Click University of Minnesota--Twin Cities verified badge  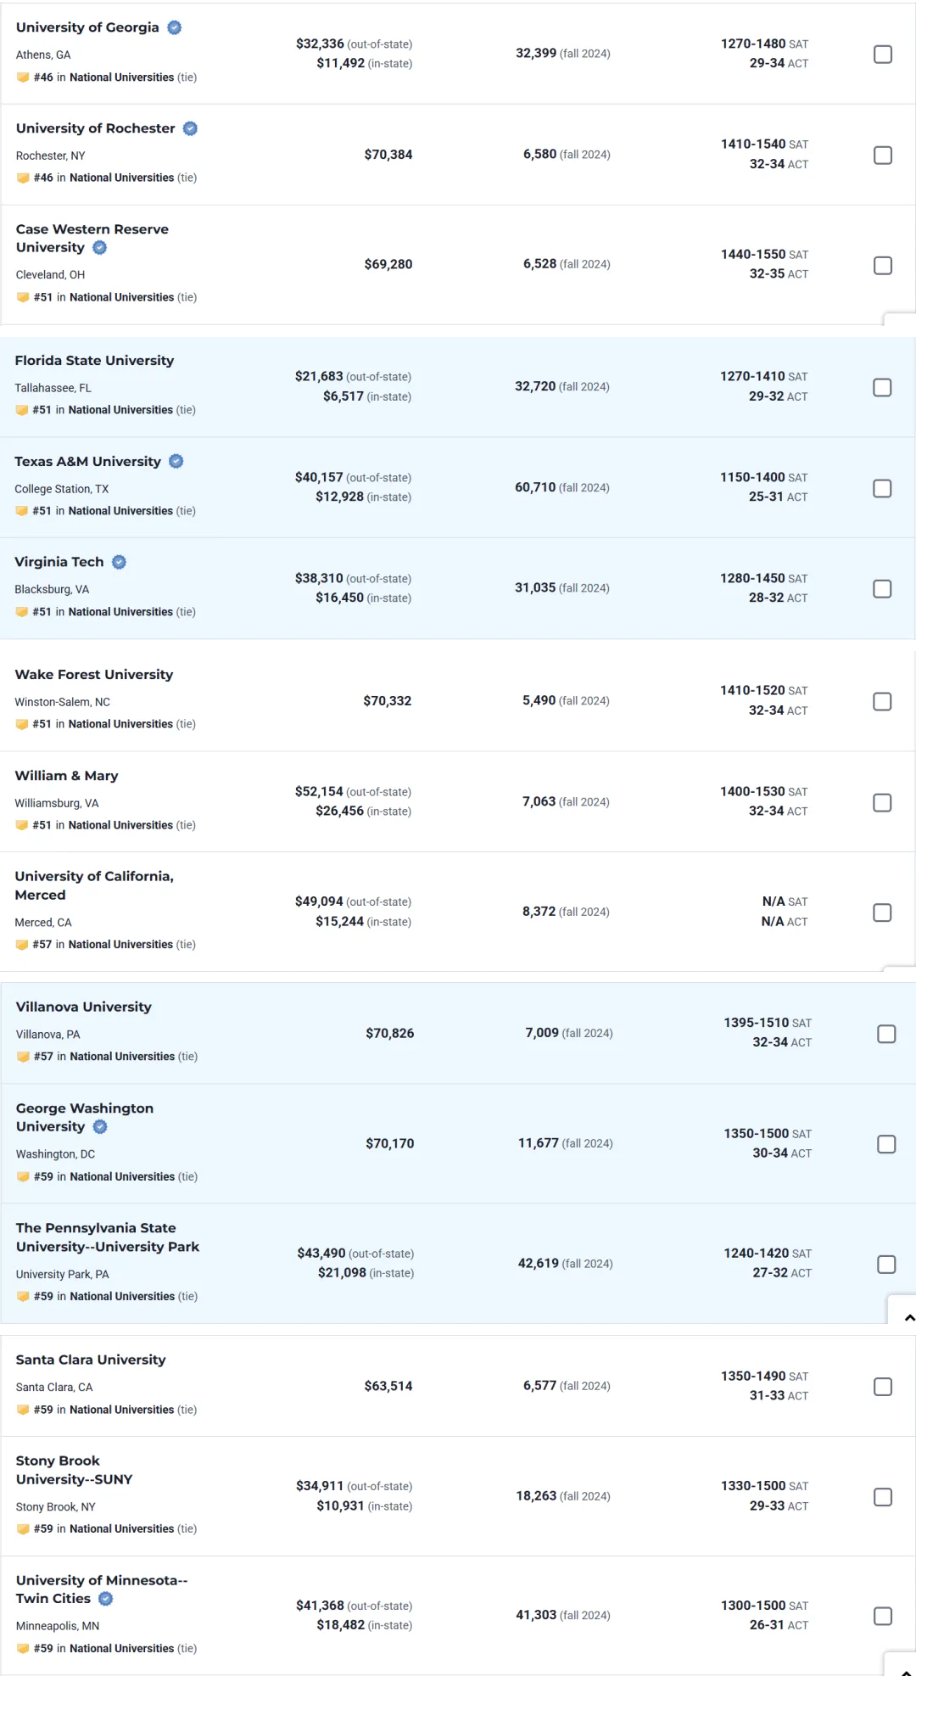[106, 1599]
